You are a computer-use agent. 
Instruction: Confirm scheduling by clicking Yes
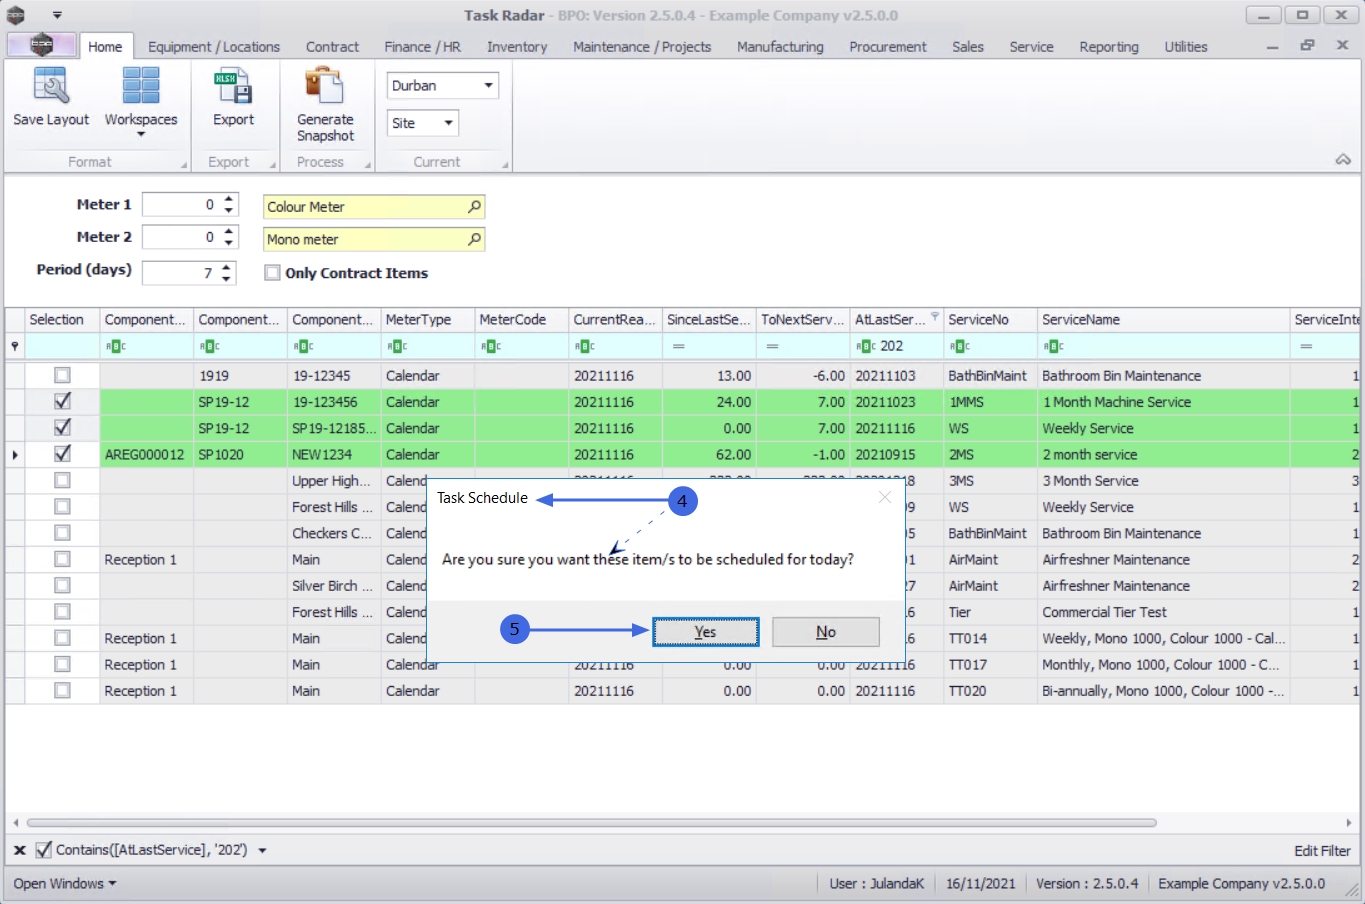point(705,632)
